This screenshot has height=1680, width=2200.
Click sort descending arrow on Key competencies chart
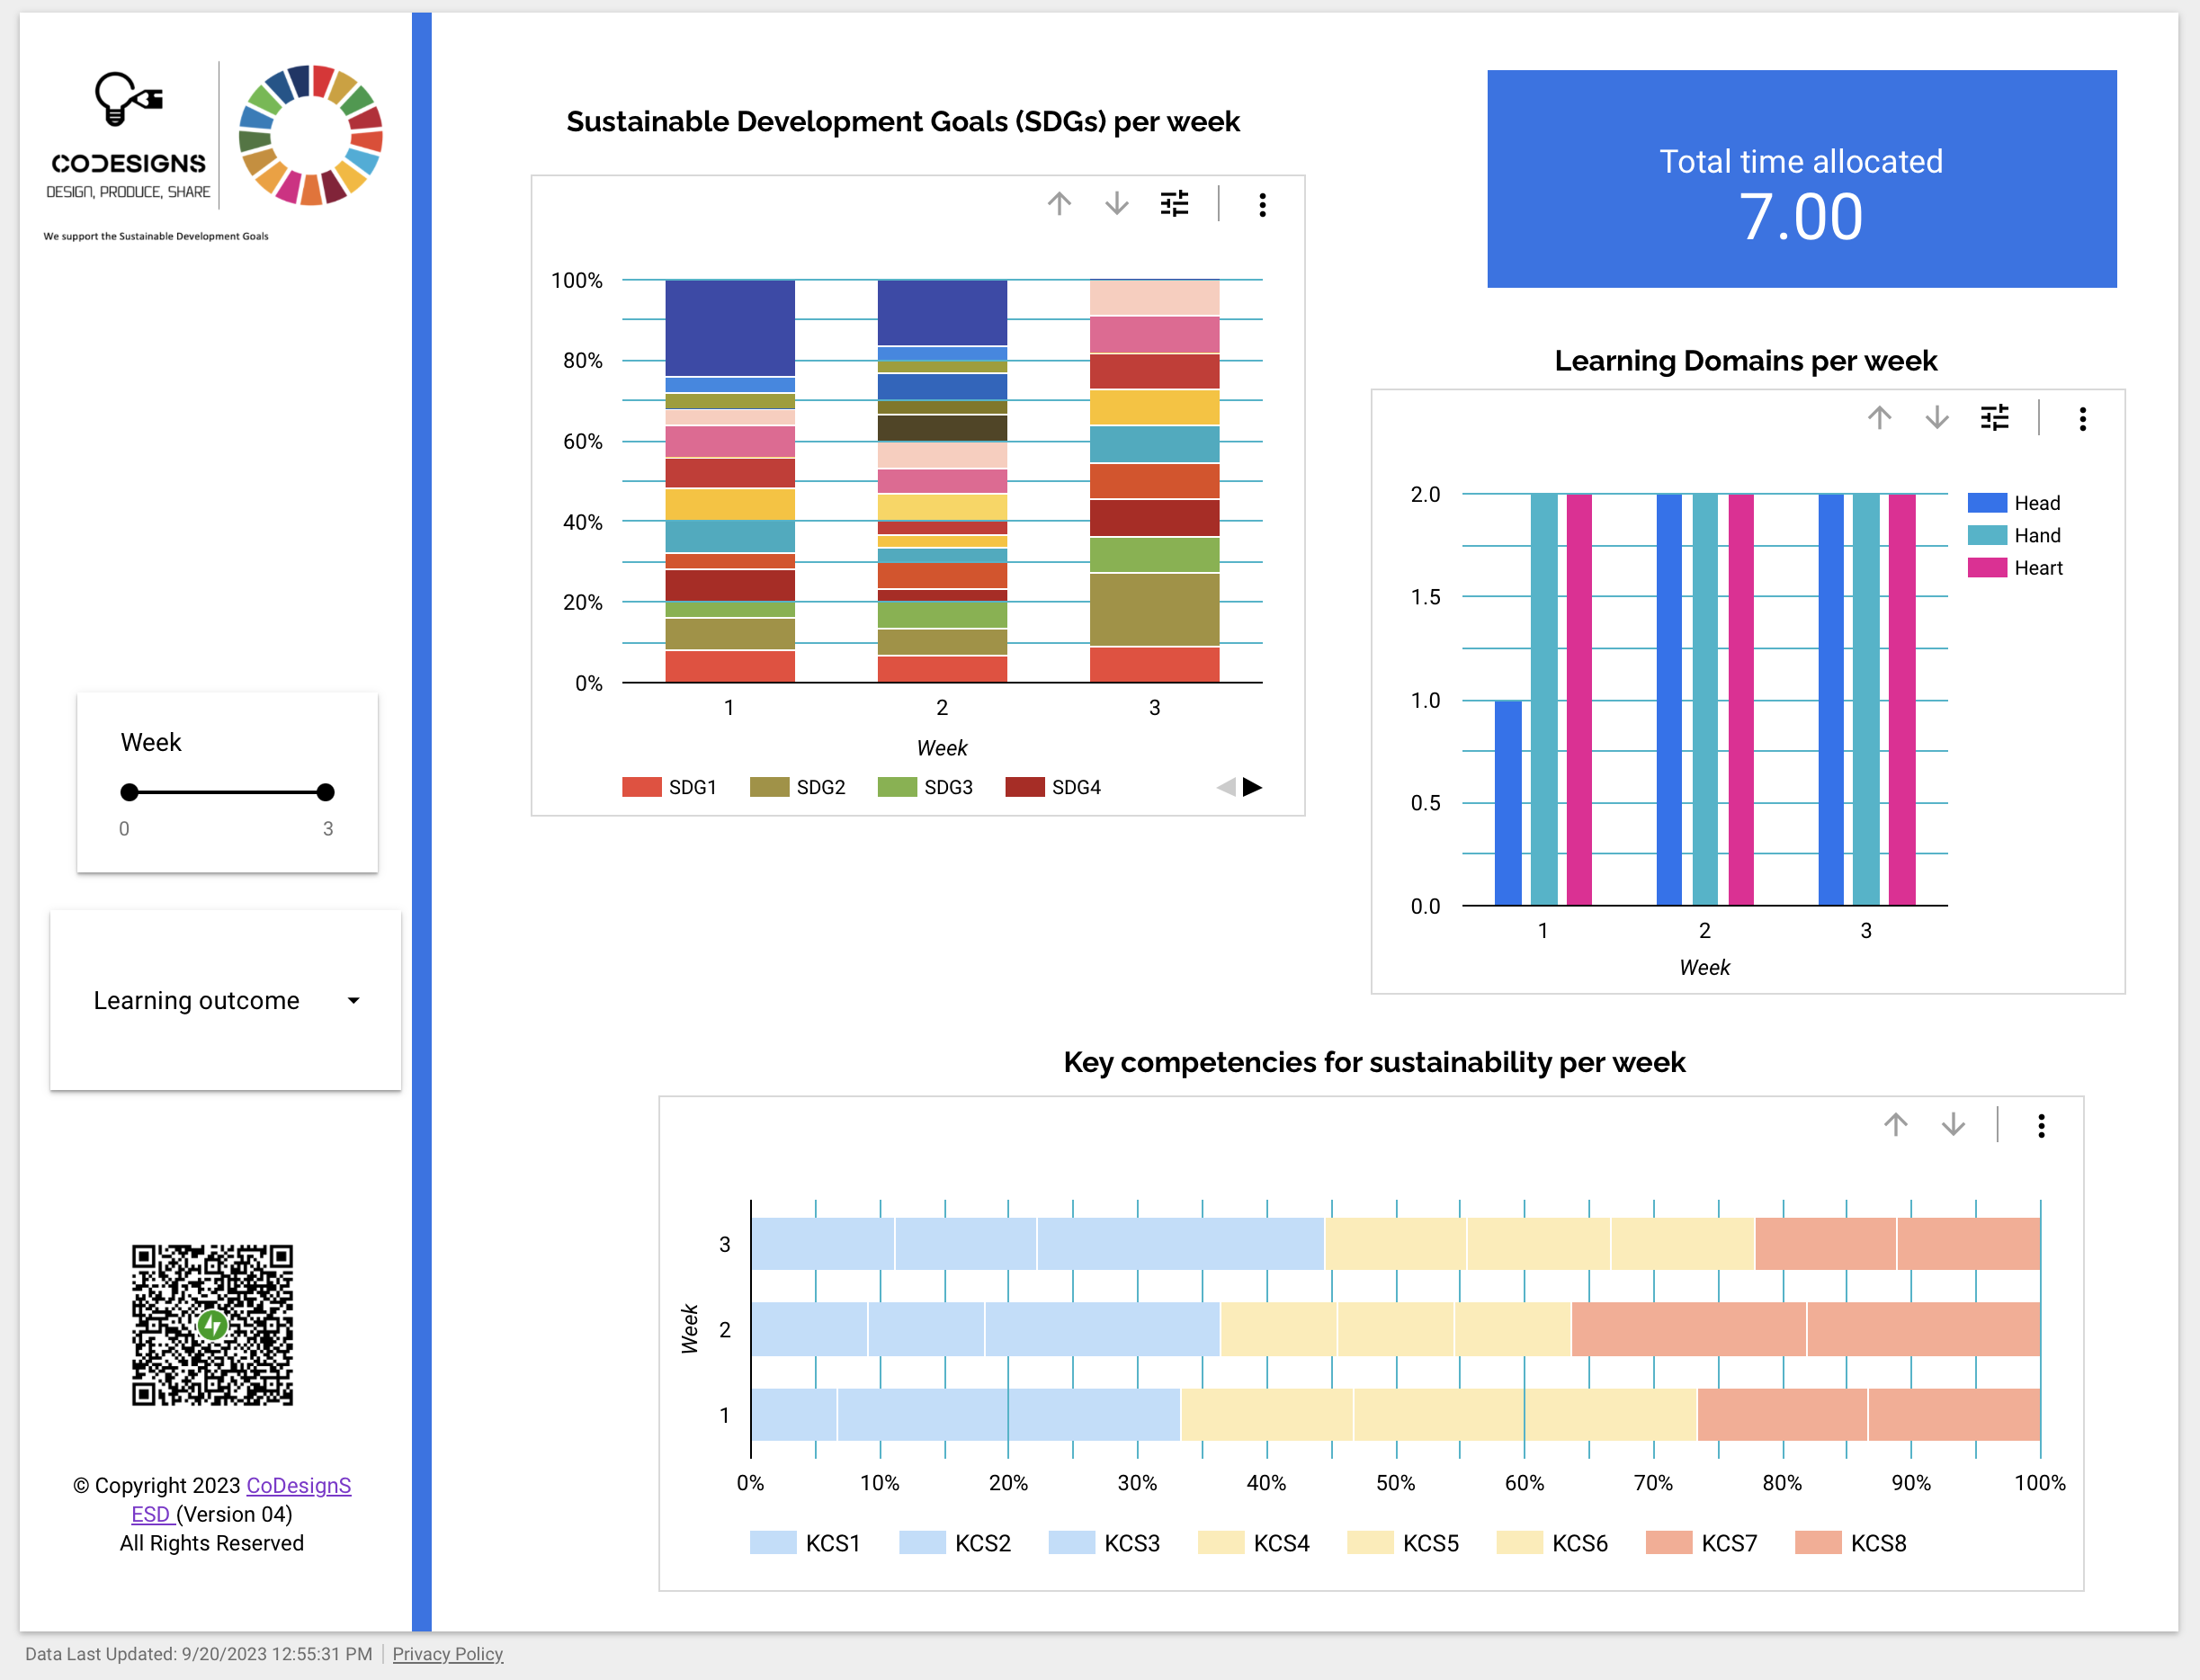click(x=1952, y=1125)
